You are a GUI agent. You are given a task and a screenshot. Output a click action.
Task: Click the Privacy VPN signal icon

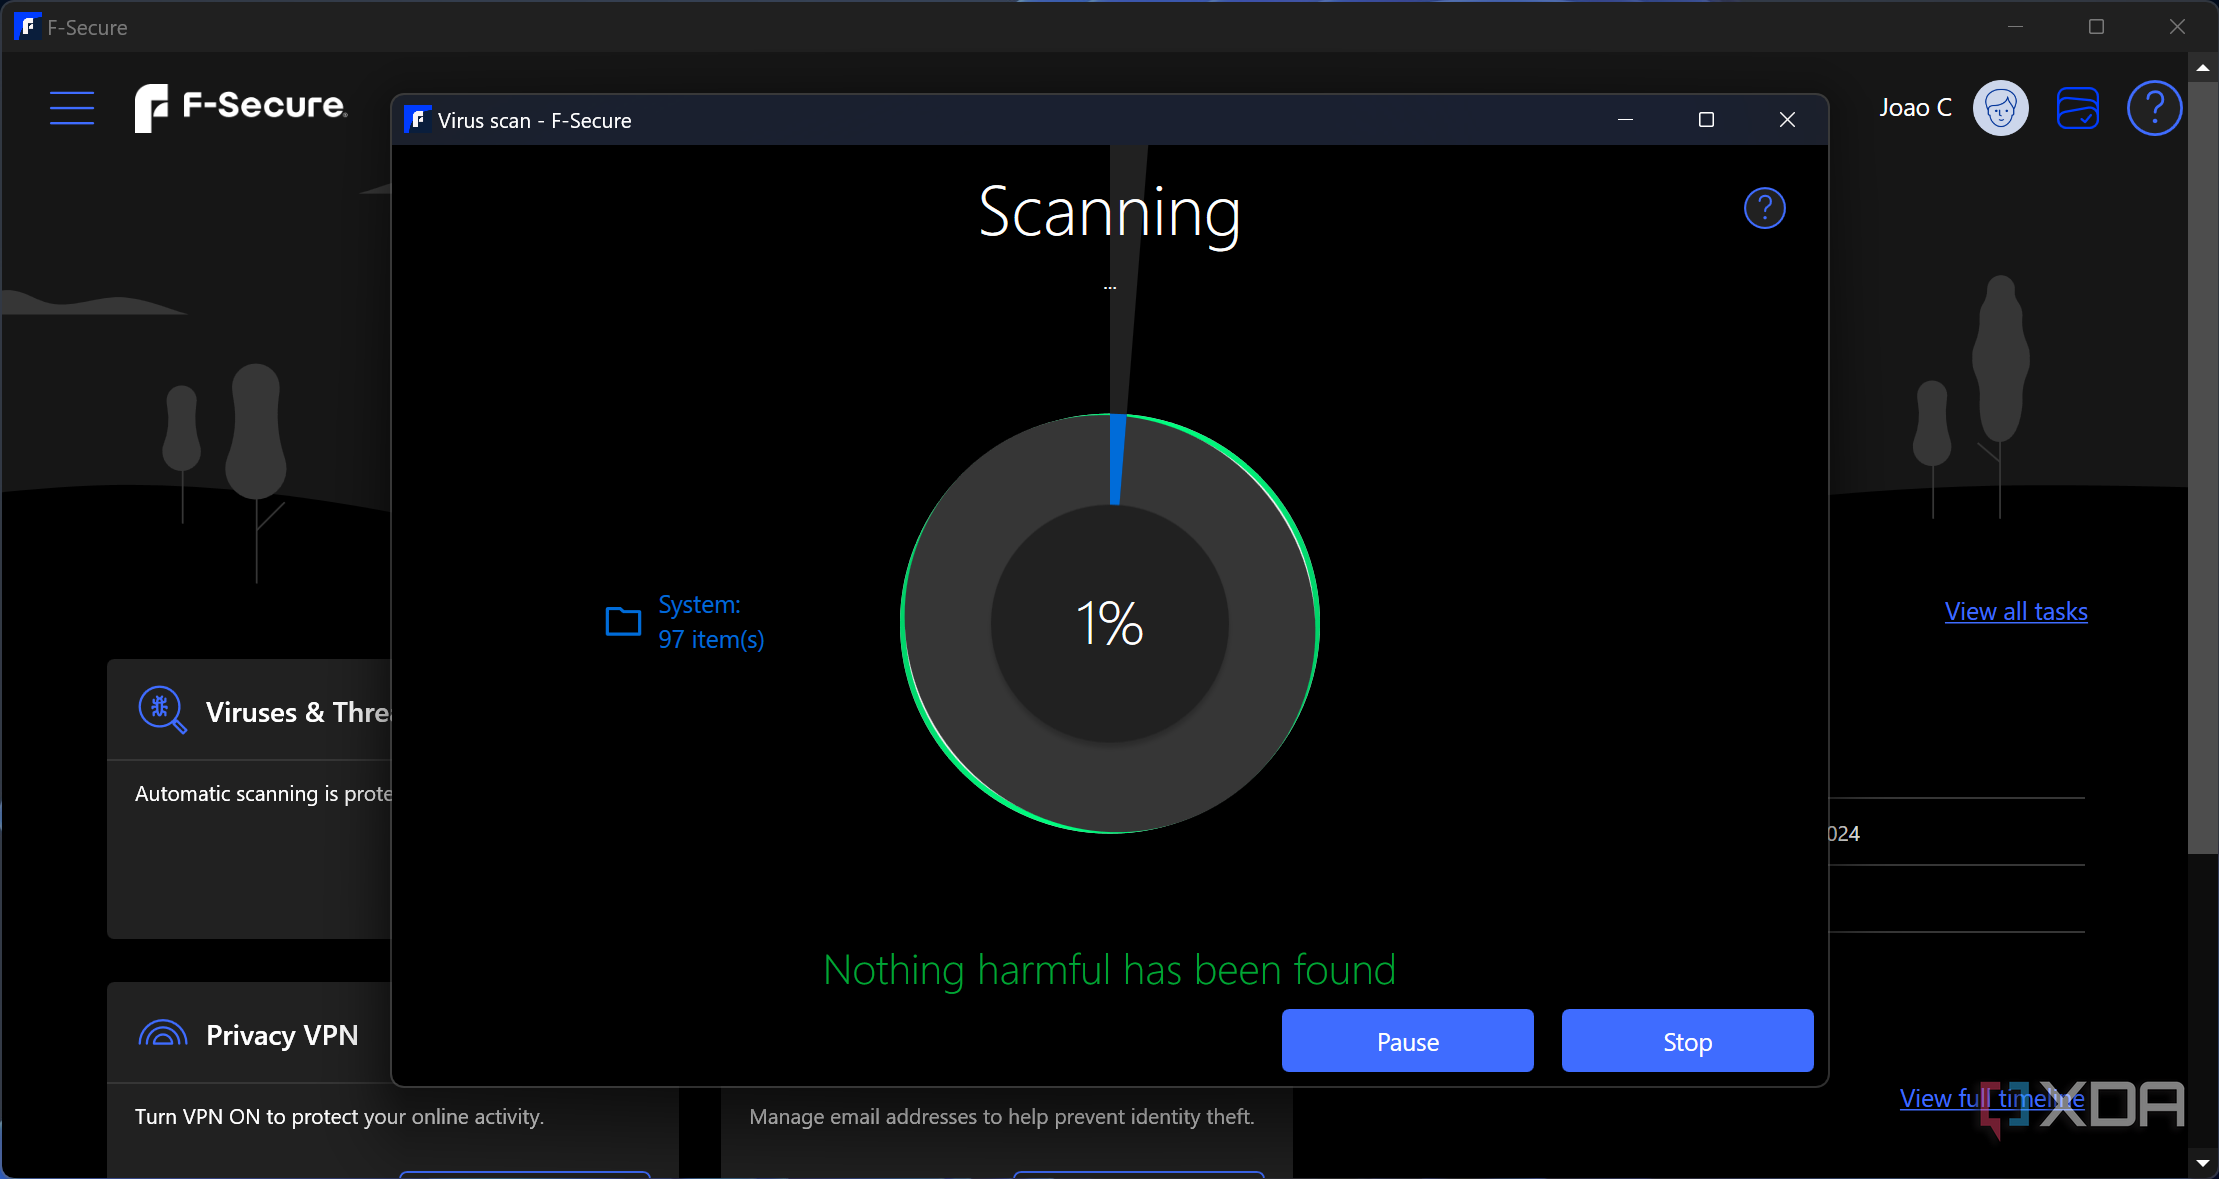pyautogui.click(x=163, y=1034)
